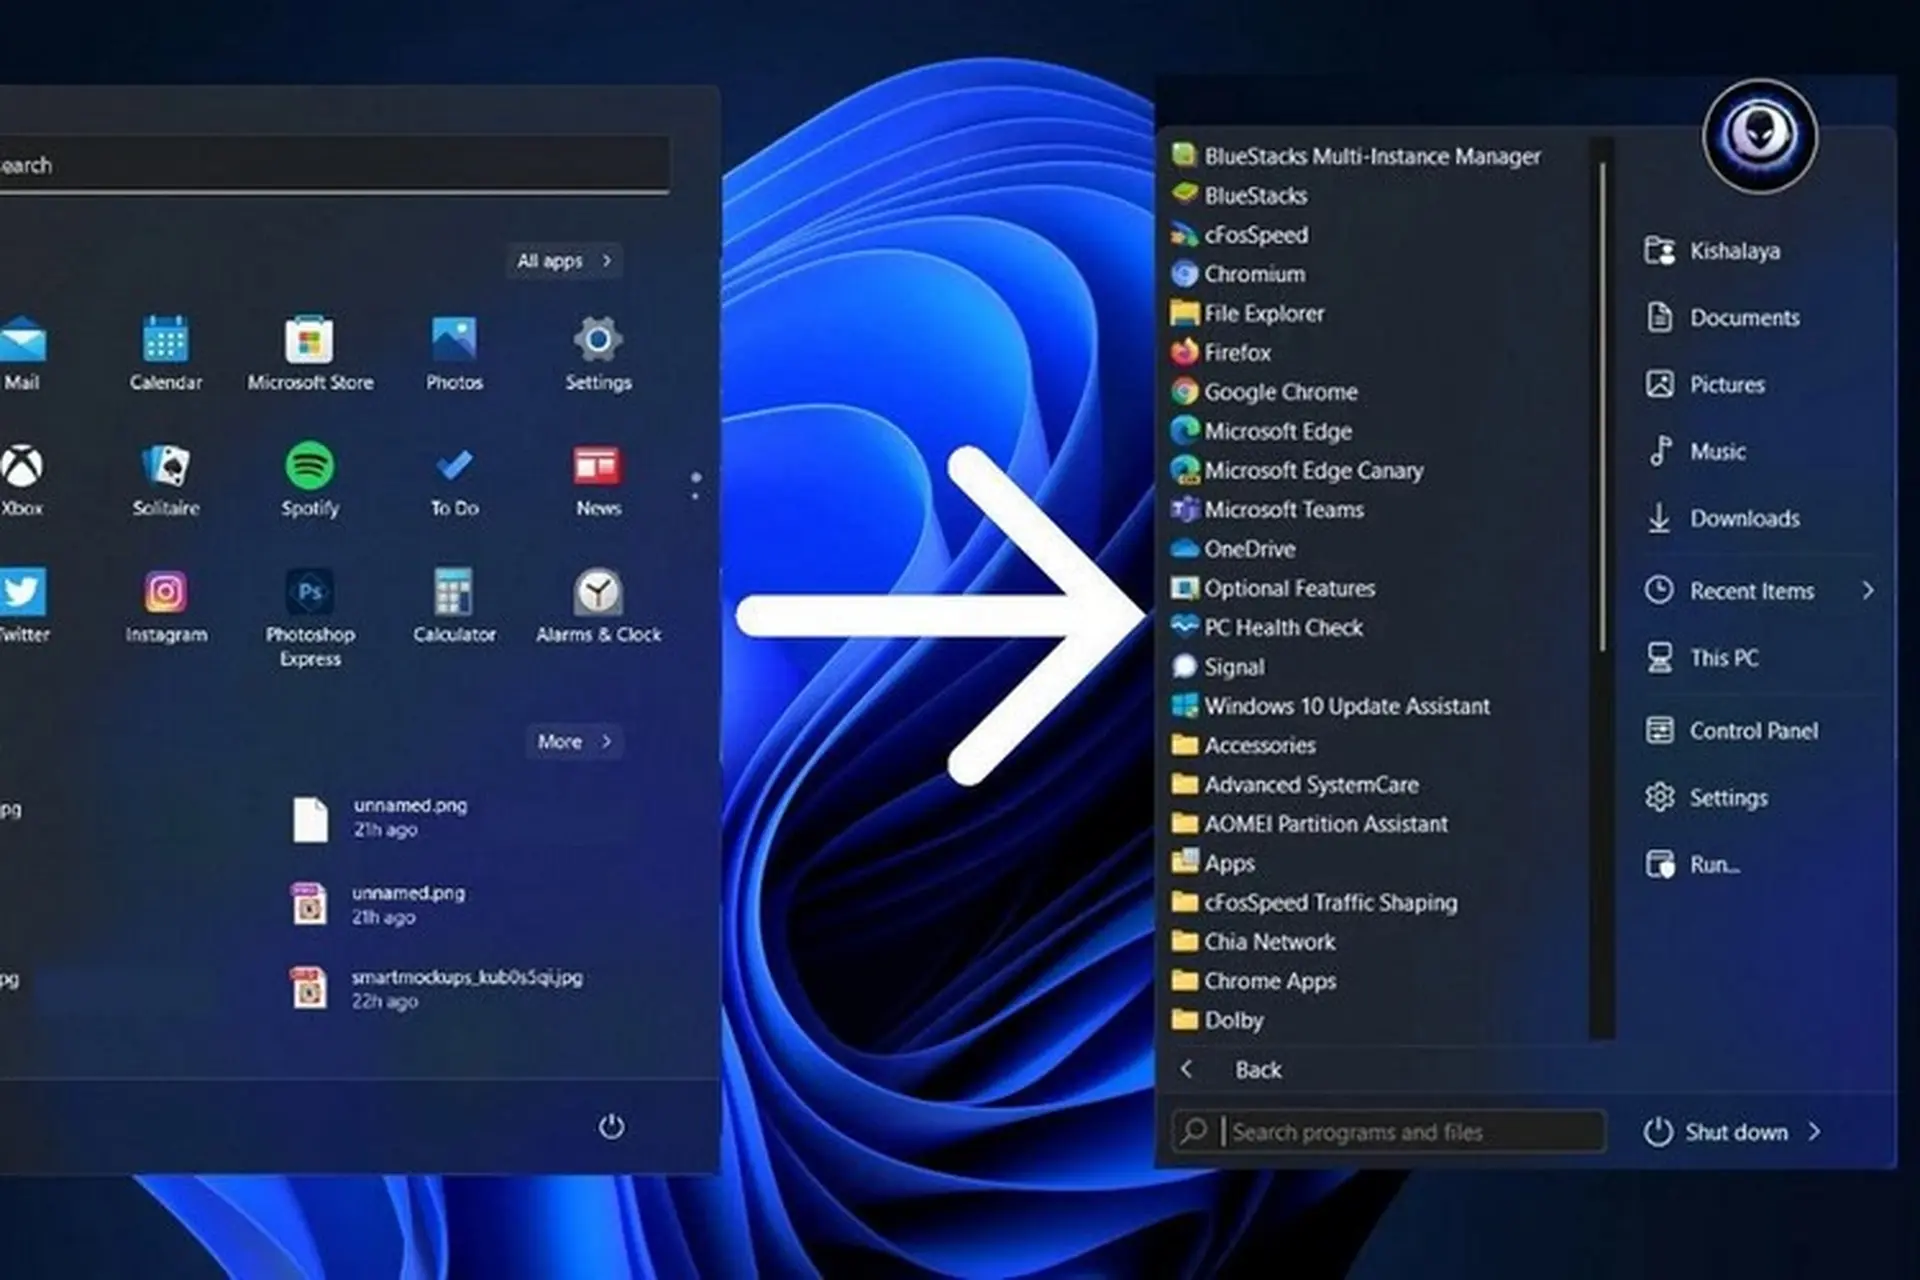Click the Alienware user avatar
The width and height of the screenshot is (1920, 1280).
coord(1759,137)
